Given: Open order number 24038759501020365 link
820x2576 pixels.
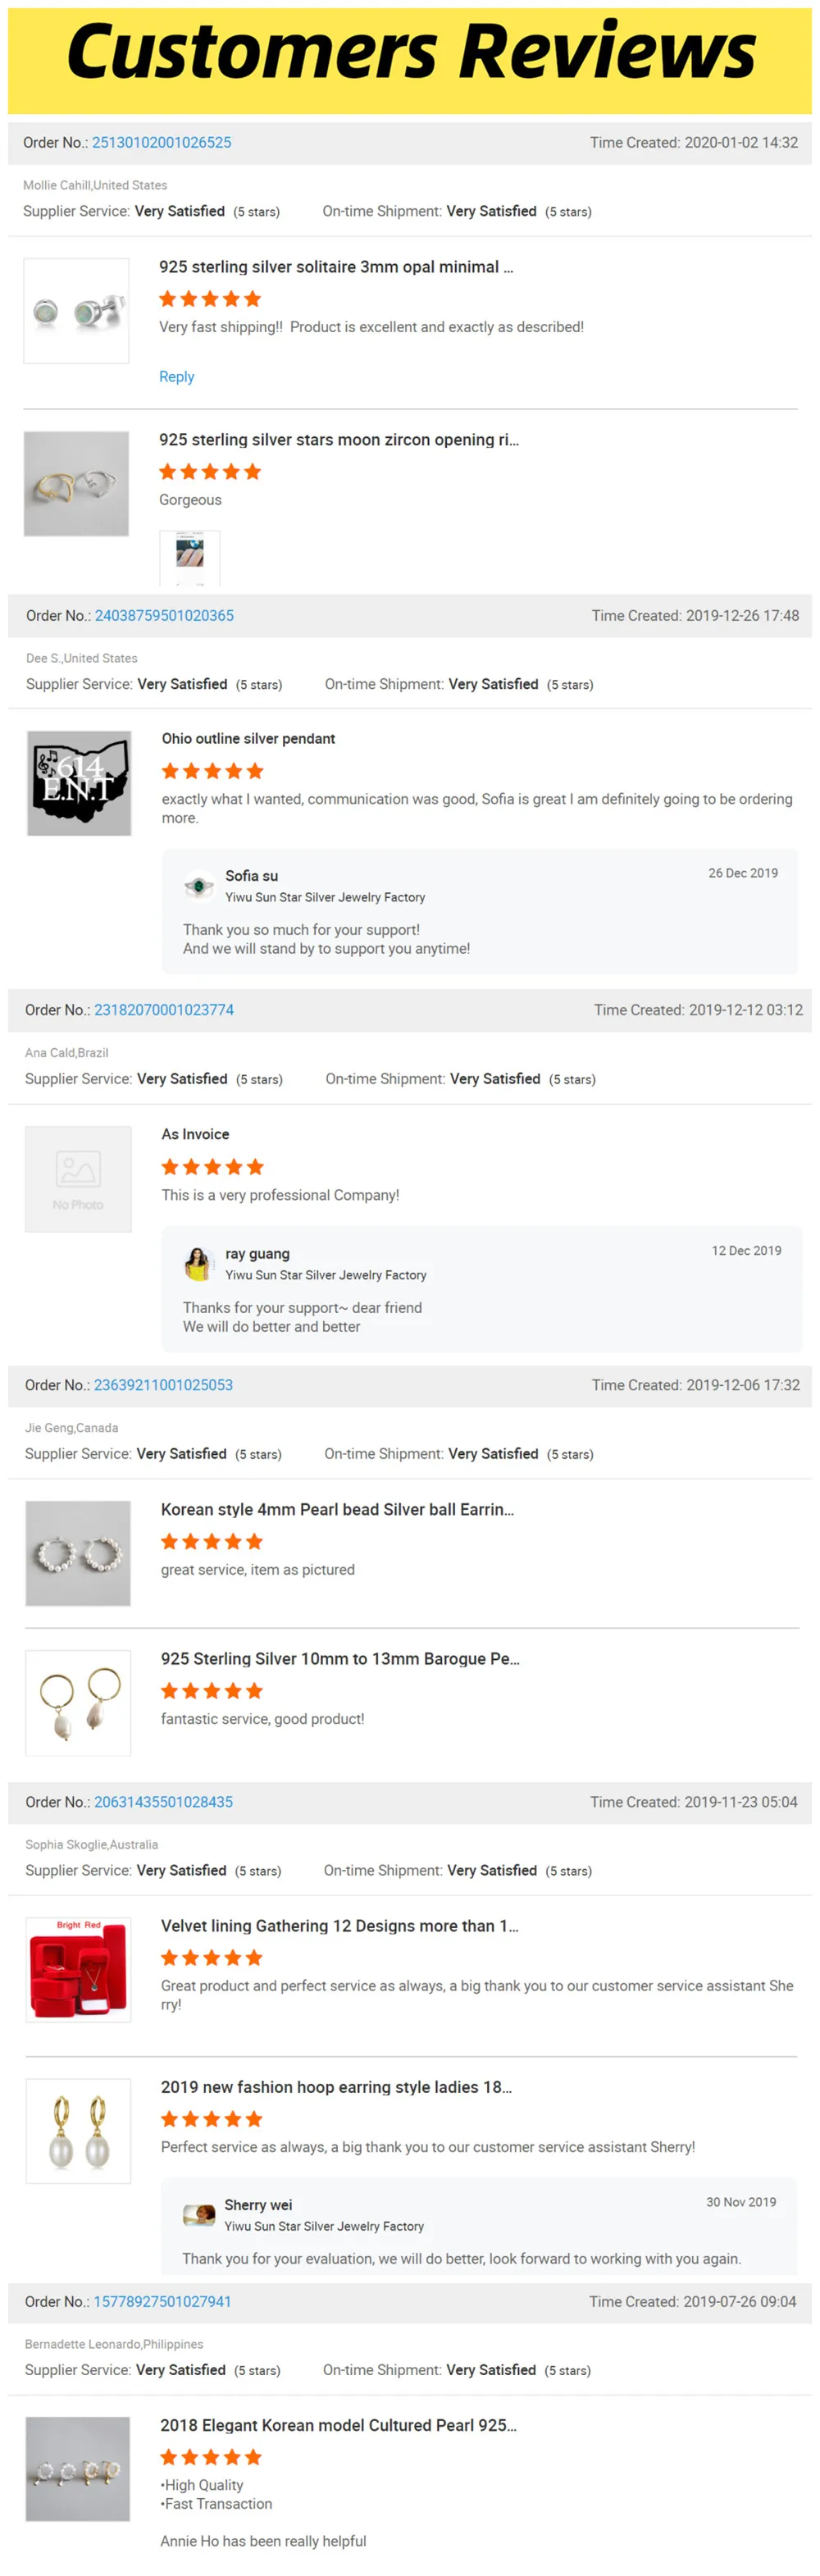Looking at the screenshot, I should 164,616.
